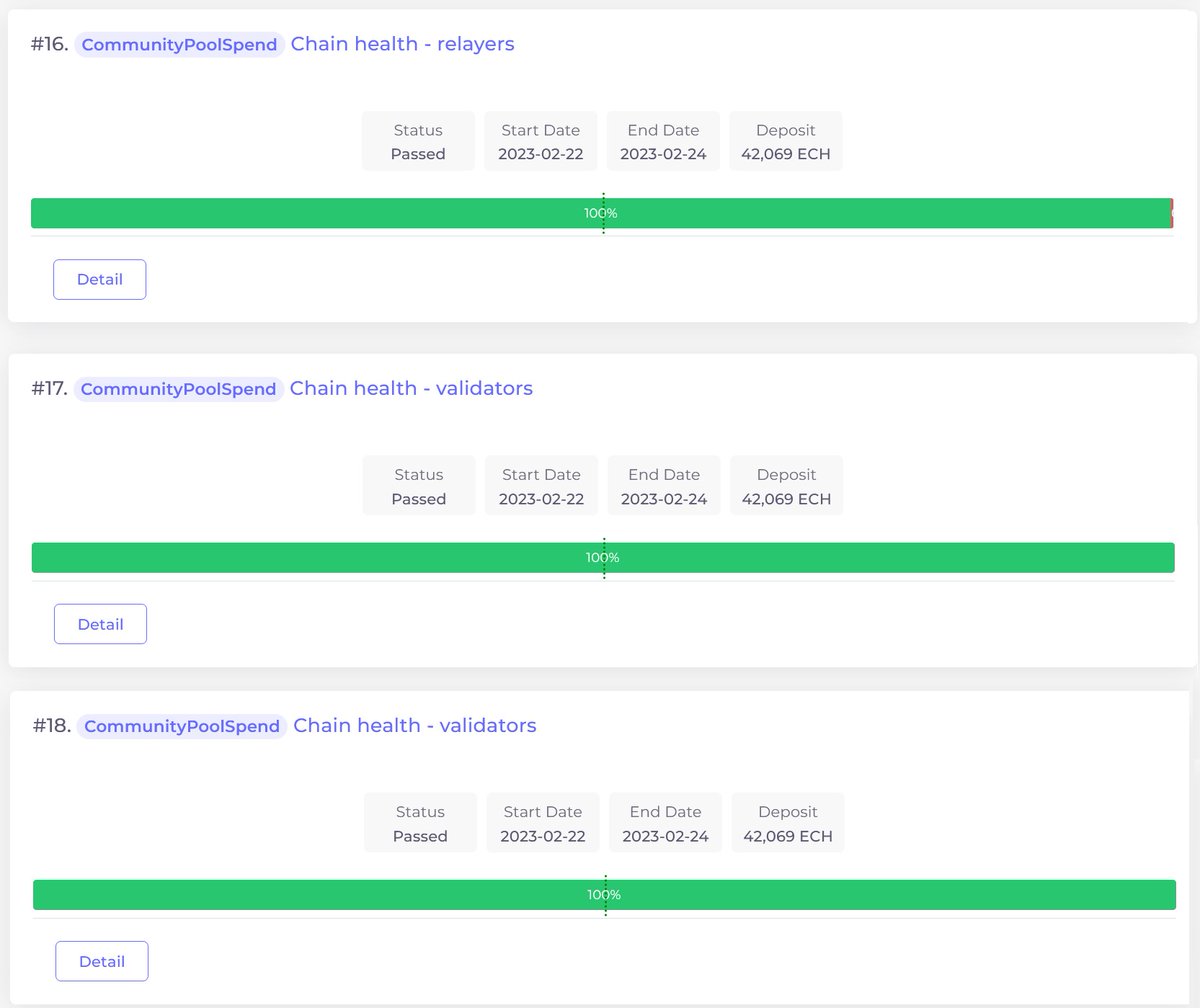Click the End Date box on proposal #18
The image size is (1200, 1008).
click(664, 822)
